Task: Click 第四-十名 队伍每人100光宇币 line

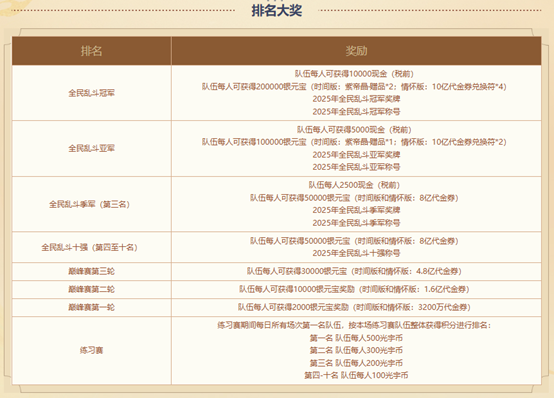Action: point(356,376)
